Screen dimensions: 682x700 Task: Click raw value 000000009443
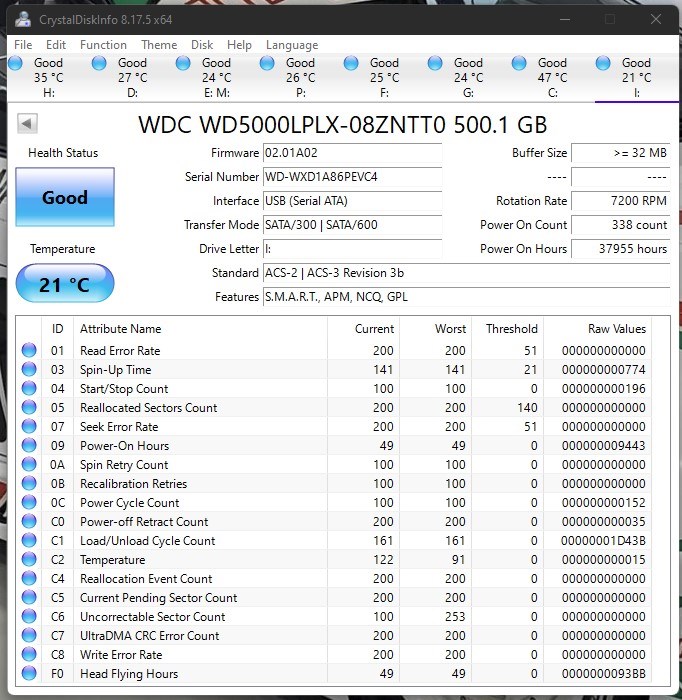(x=603, y=446)
